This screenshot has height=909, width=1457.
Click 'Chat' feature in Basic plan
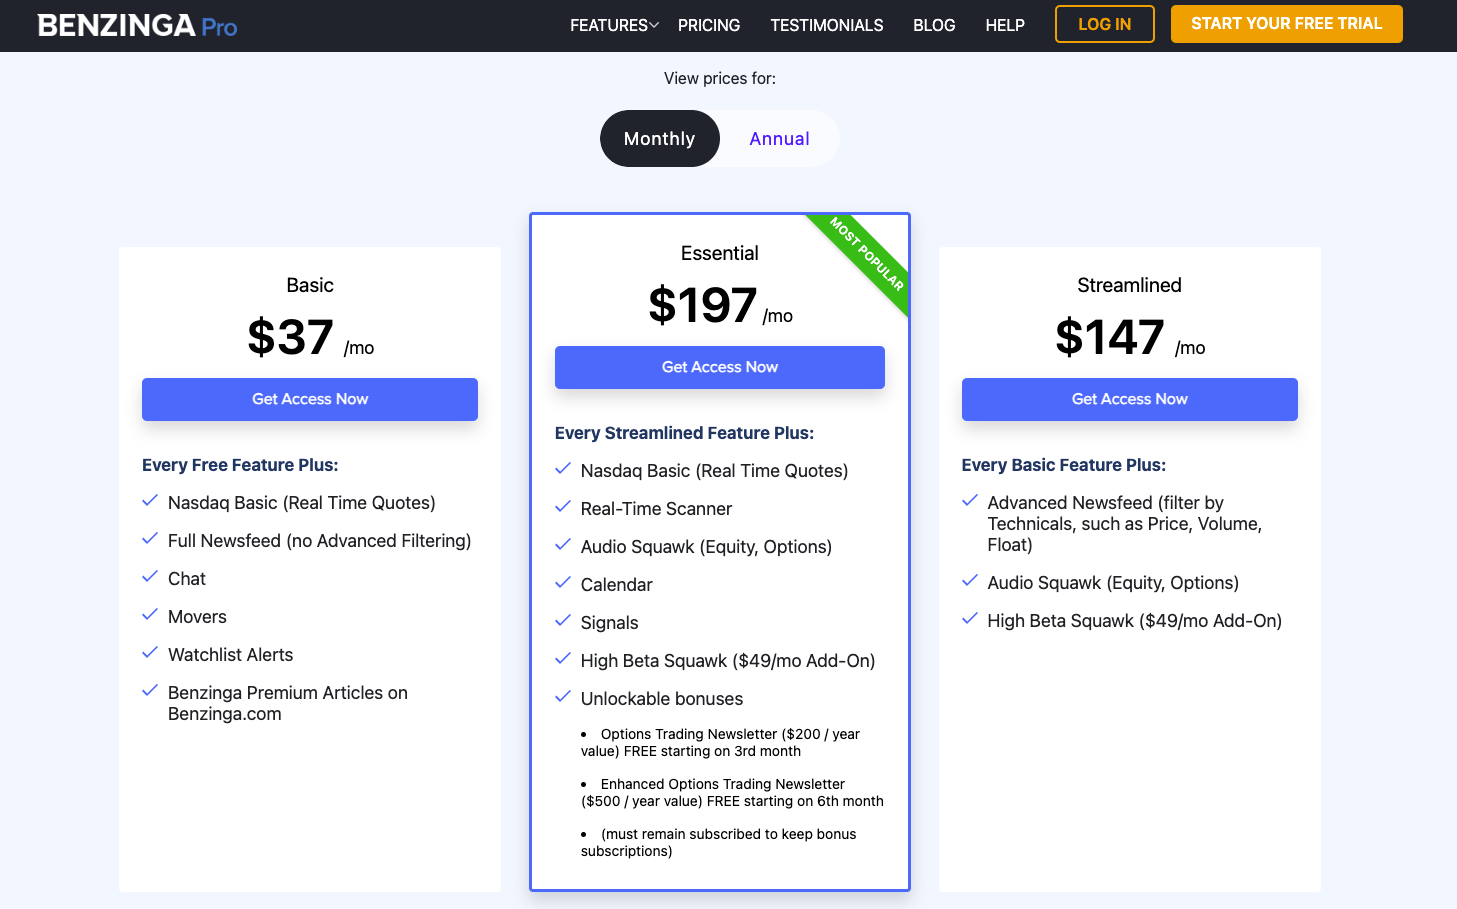187,579
